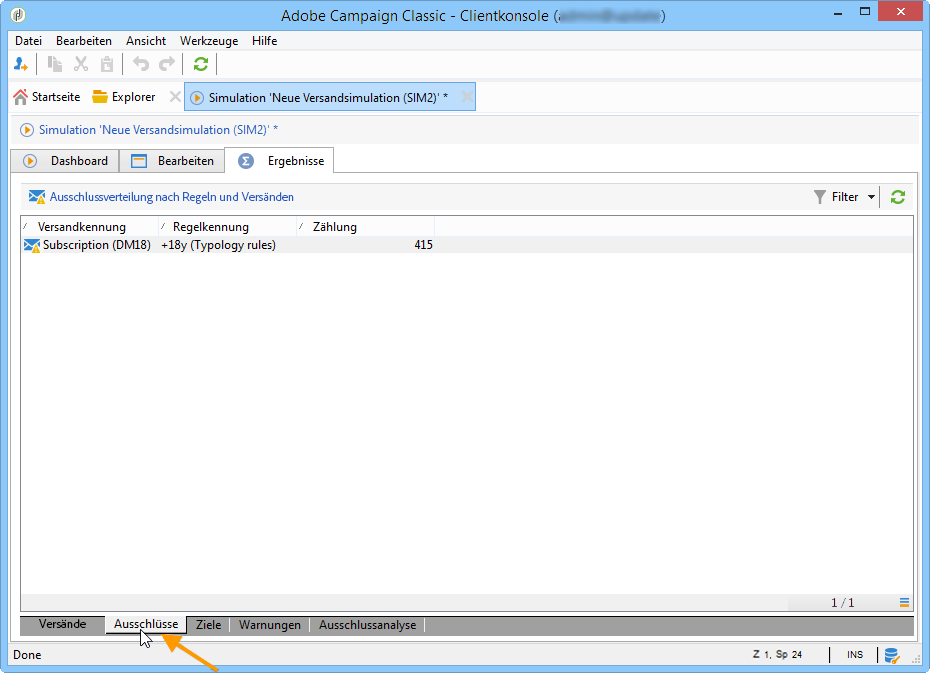Open the Bearbeiten menu
Image resolution: width=950 pixels, height=693 pixels.
point(84,41)
